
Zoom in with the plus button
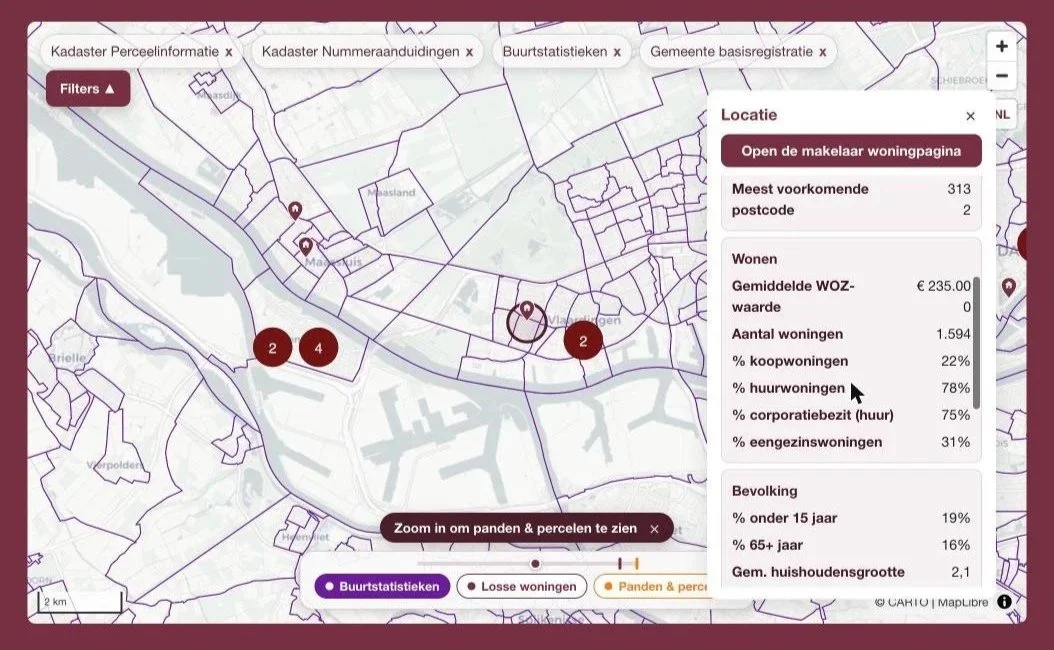pos(1002,46)
